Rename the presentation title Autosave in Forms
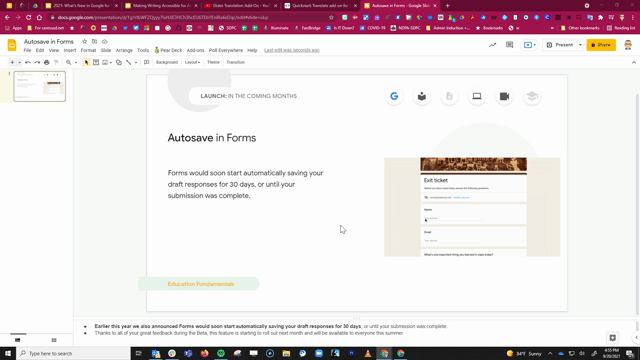The image size is (640, 360). point(49,42)
